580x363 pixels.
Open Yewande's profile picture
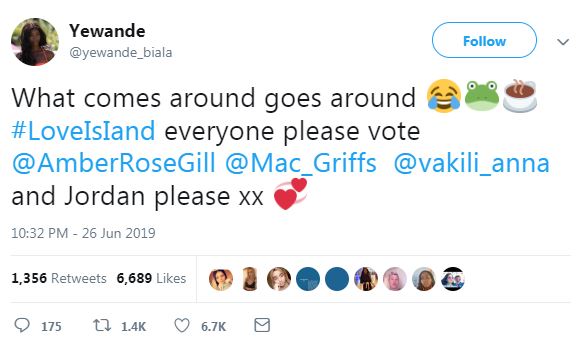(x=35, y=42)
